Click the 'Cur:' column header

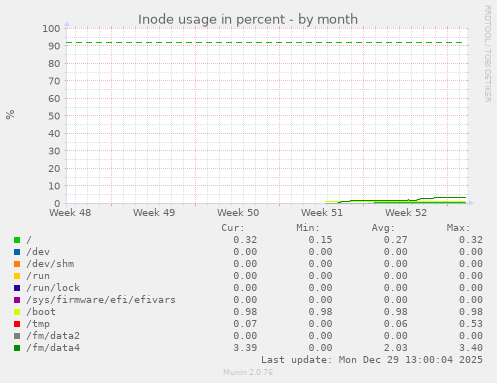click(233, 228)
